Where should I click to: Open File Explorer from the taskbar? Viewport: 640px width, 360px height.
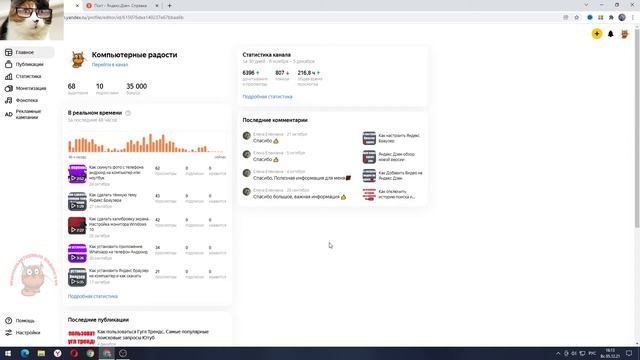[41, 353]
